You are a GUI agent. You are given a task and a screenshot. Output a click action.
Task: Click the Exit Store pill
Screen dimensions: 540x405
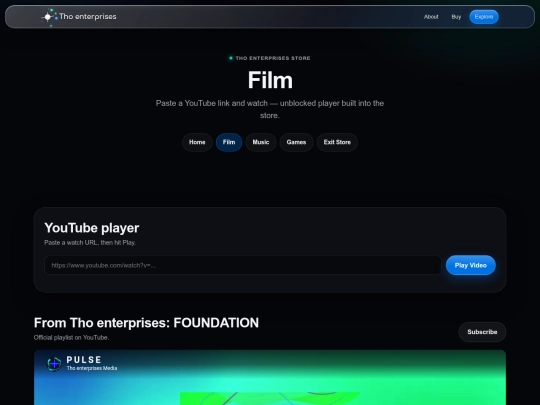click(337, 142)
